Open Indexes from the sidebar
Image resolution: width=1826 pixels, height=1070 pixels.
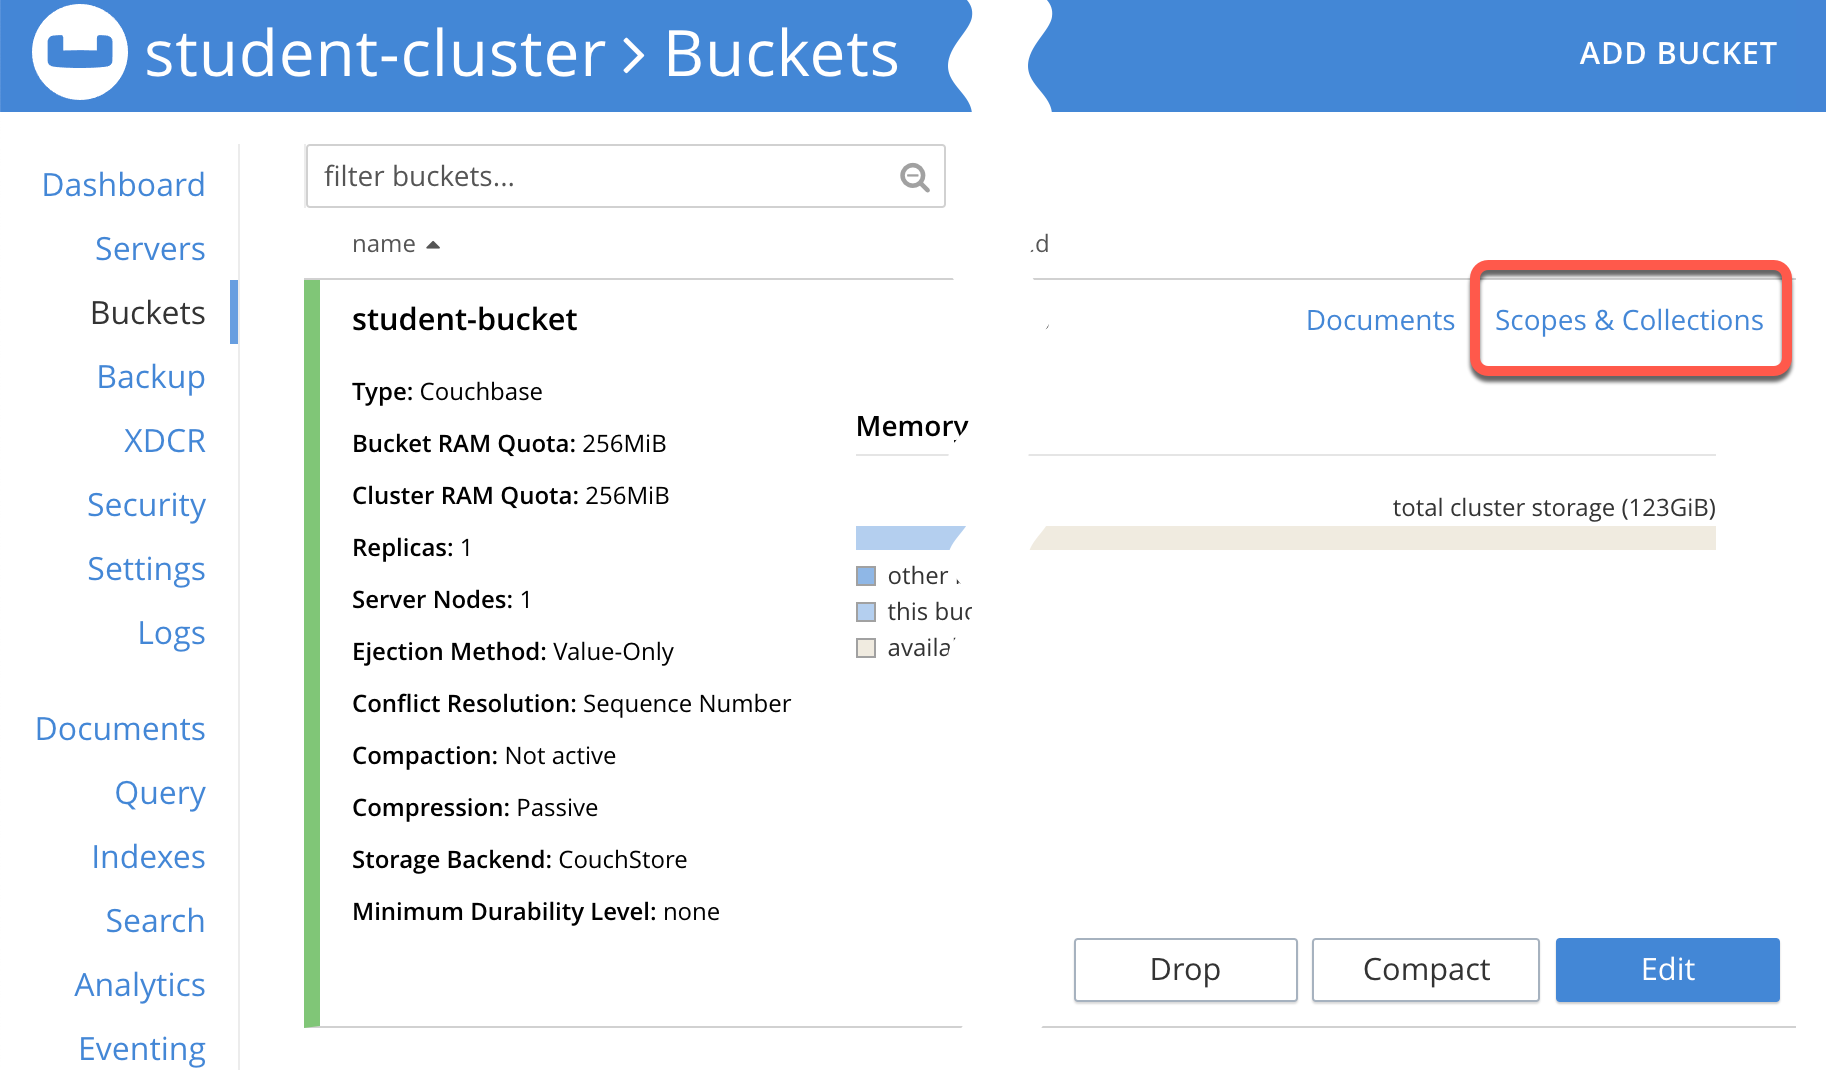pos(148,857)
